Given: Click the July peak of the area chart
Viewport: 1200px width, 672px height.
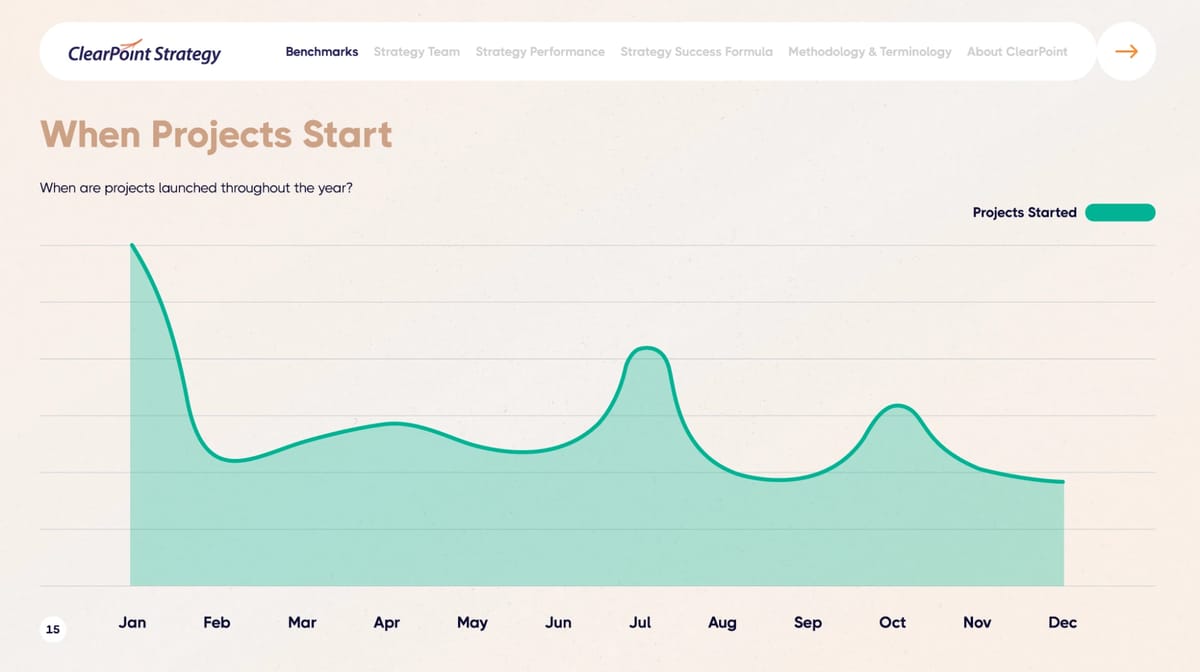Looking at the screenshot, I should click(x=647, y=348).
